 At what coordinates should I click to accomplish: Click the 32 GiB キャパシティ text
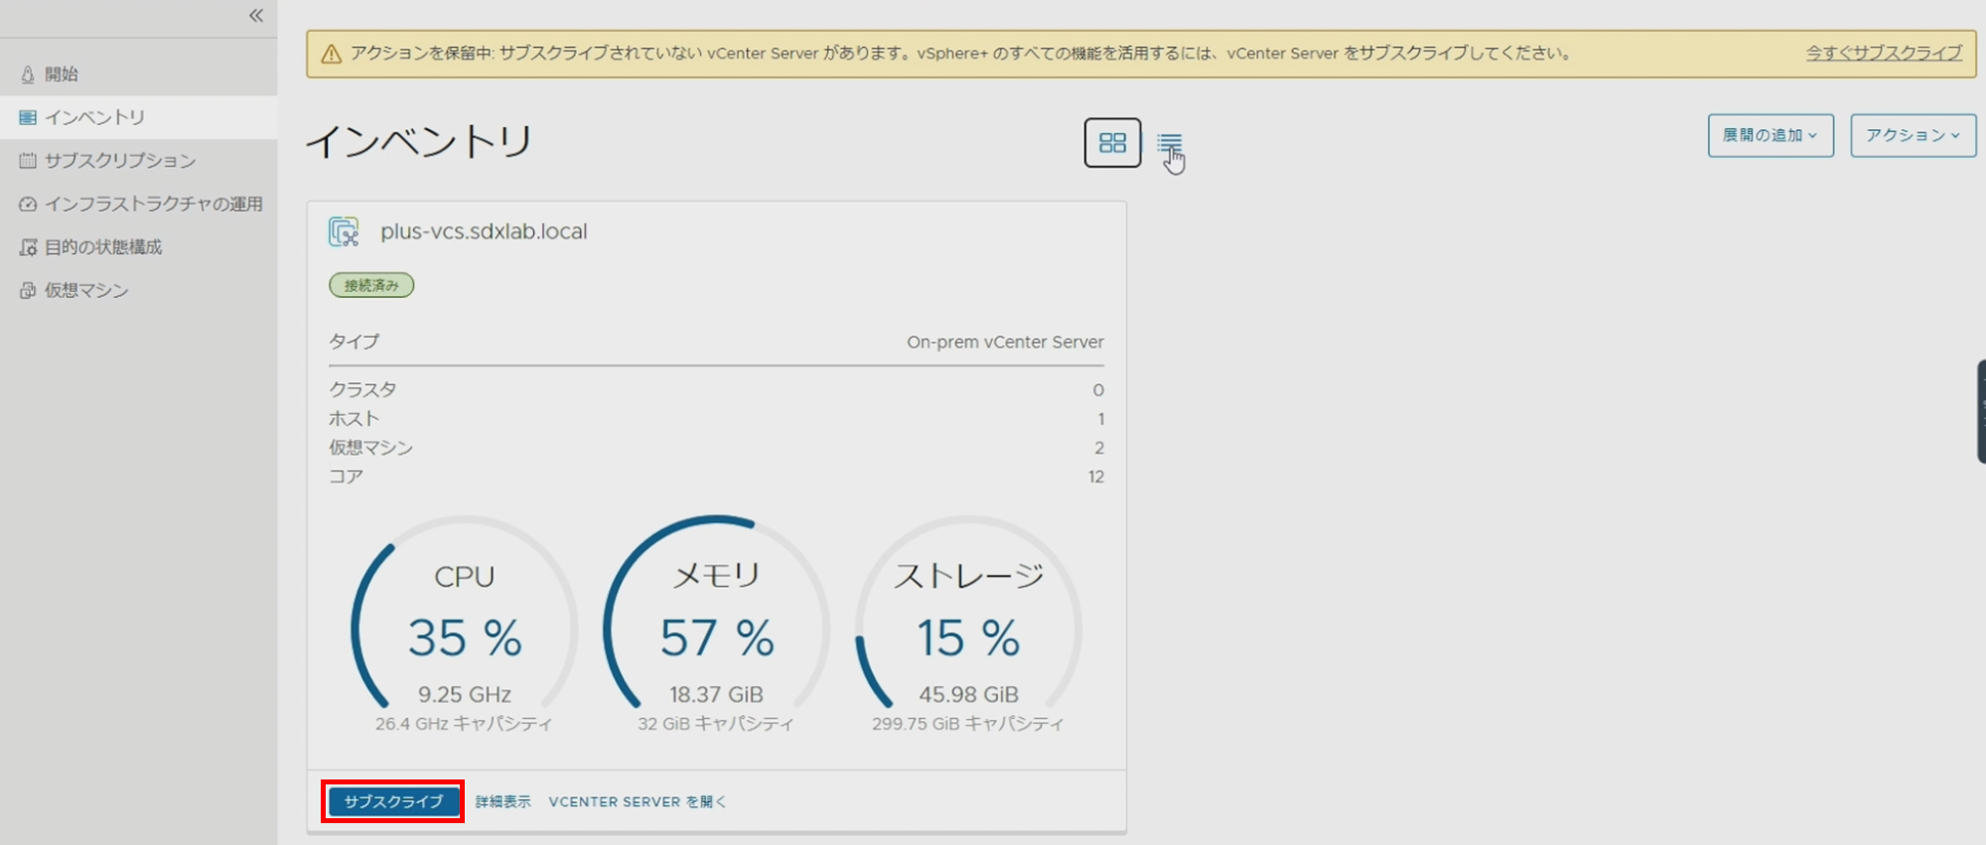point(716,724)
